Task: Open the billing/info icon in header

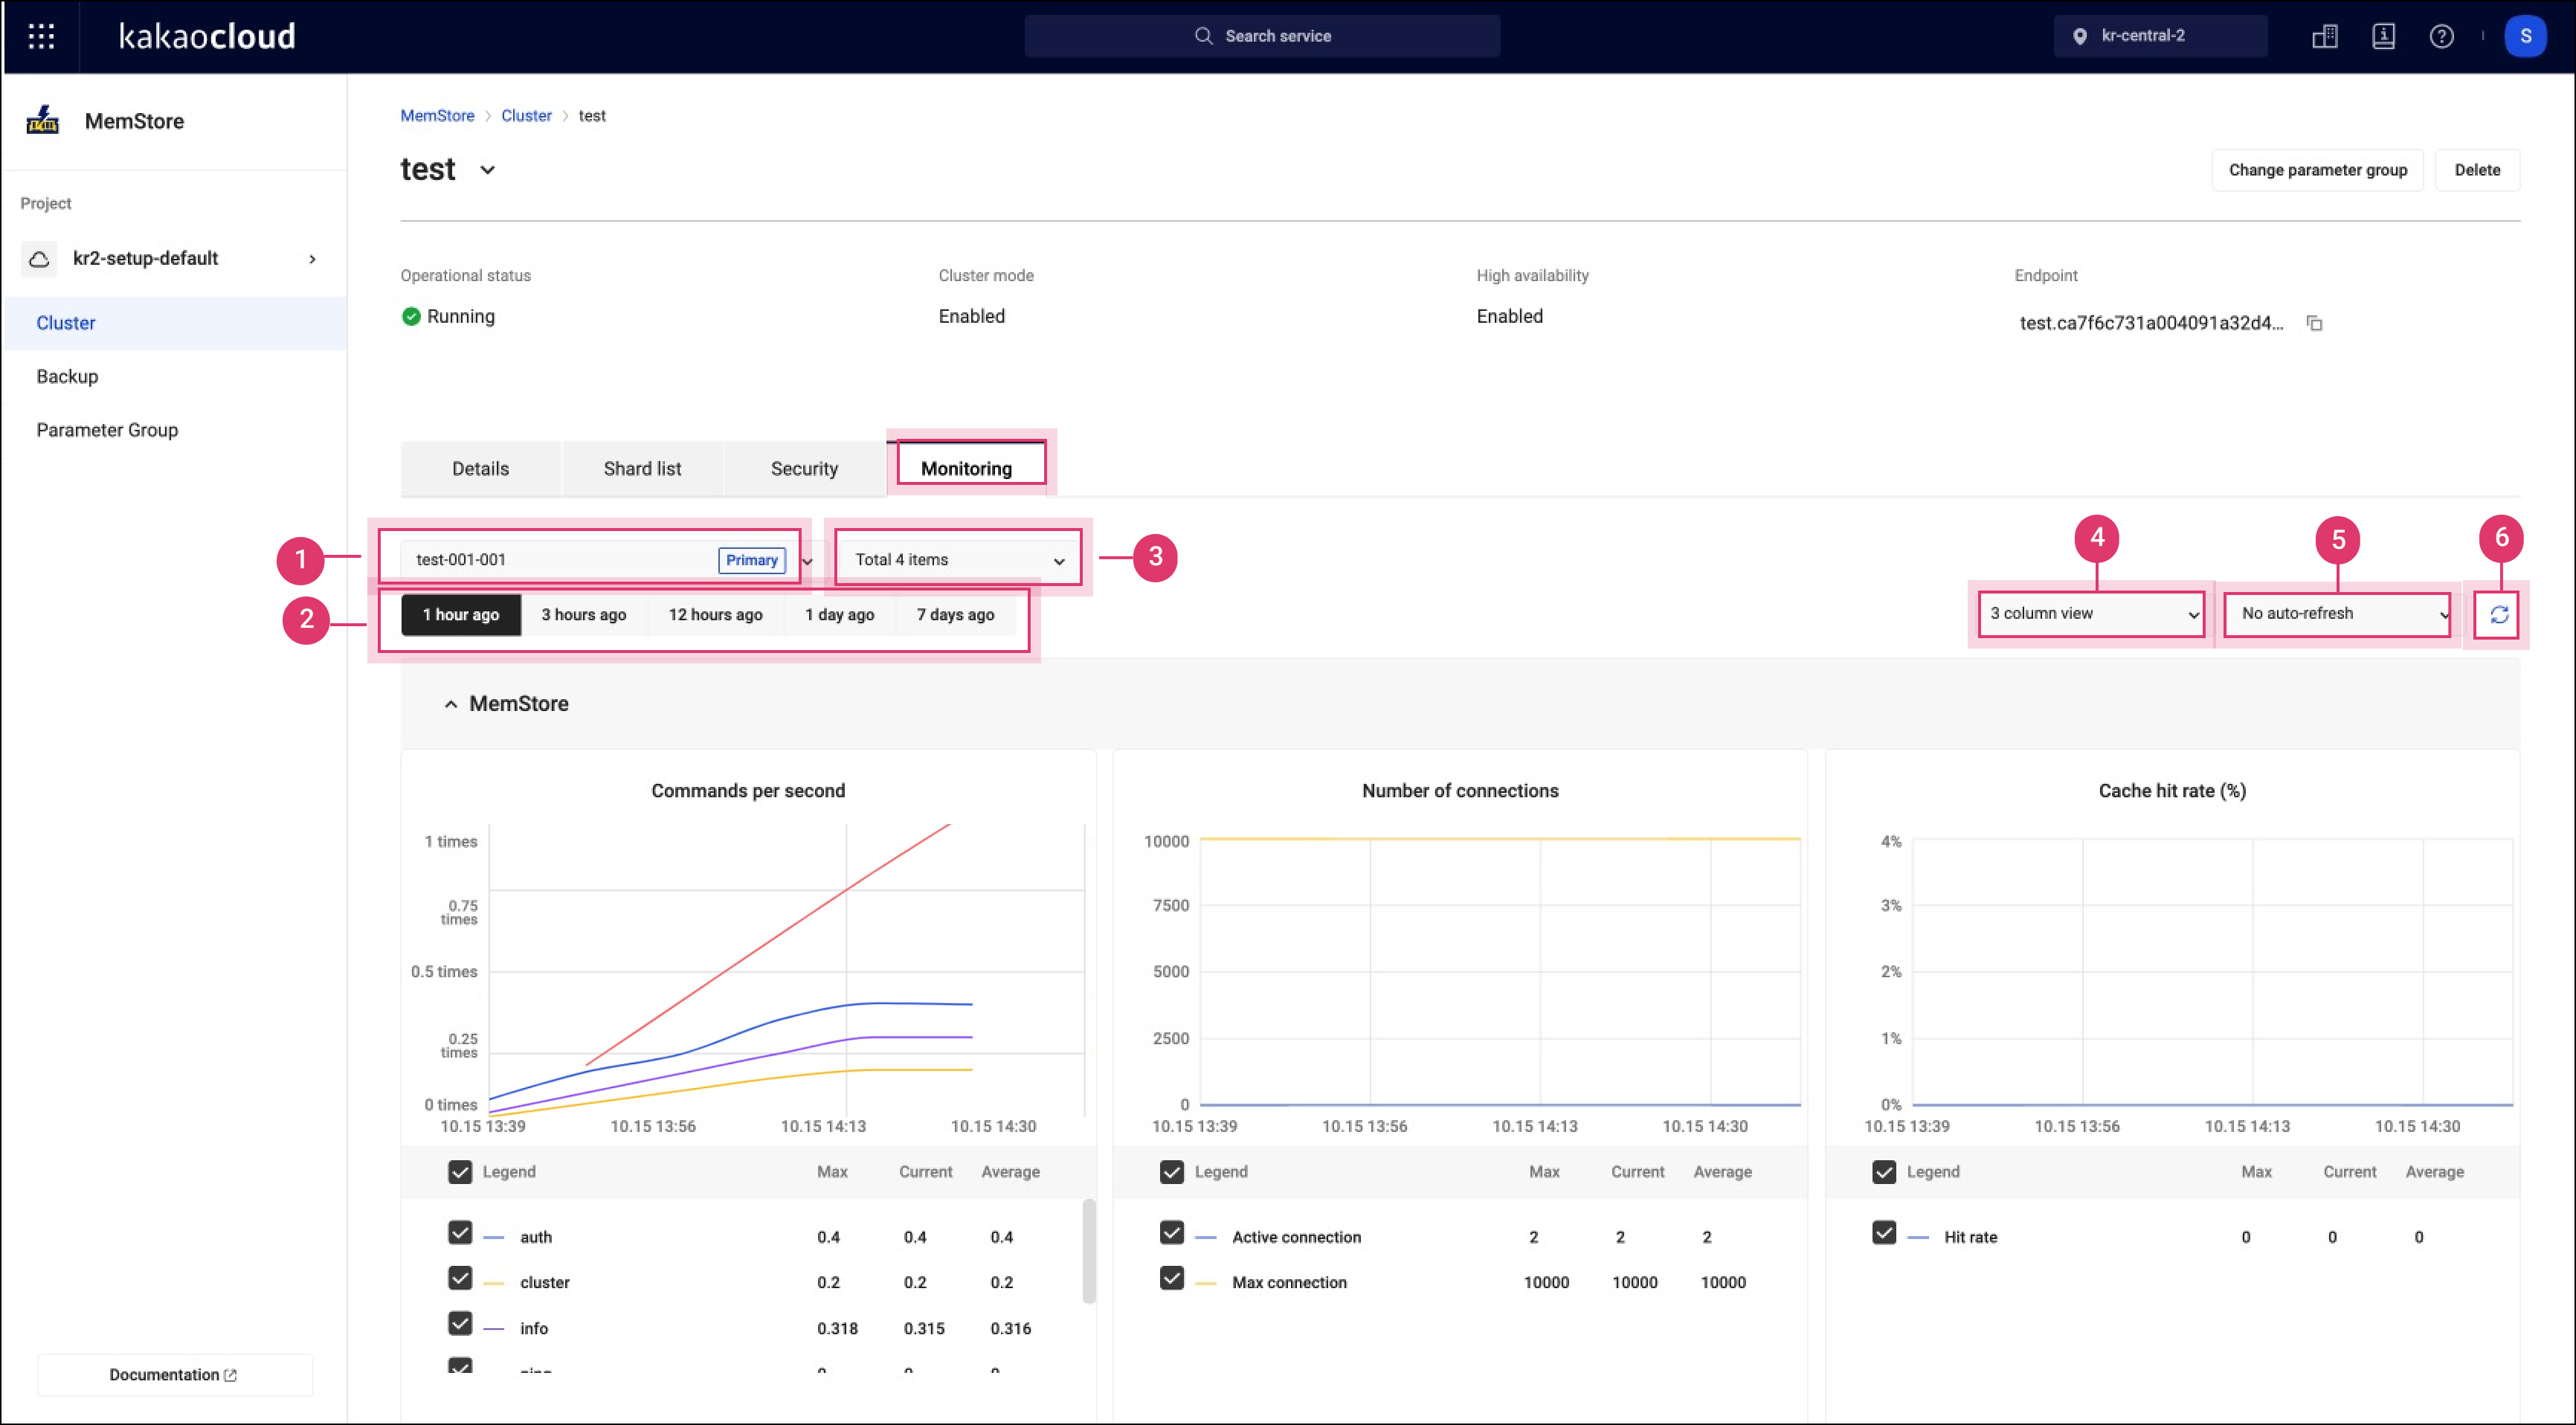Action: coord(2383,36)
